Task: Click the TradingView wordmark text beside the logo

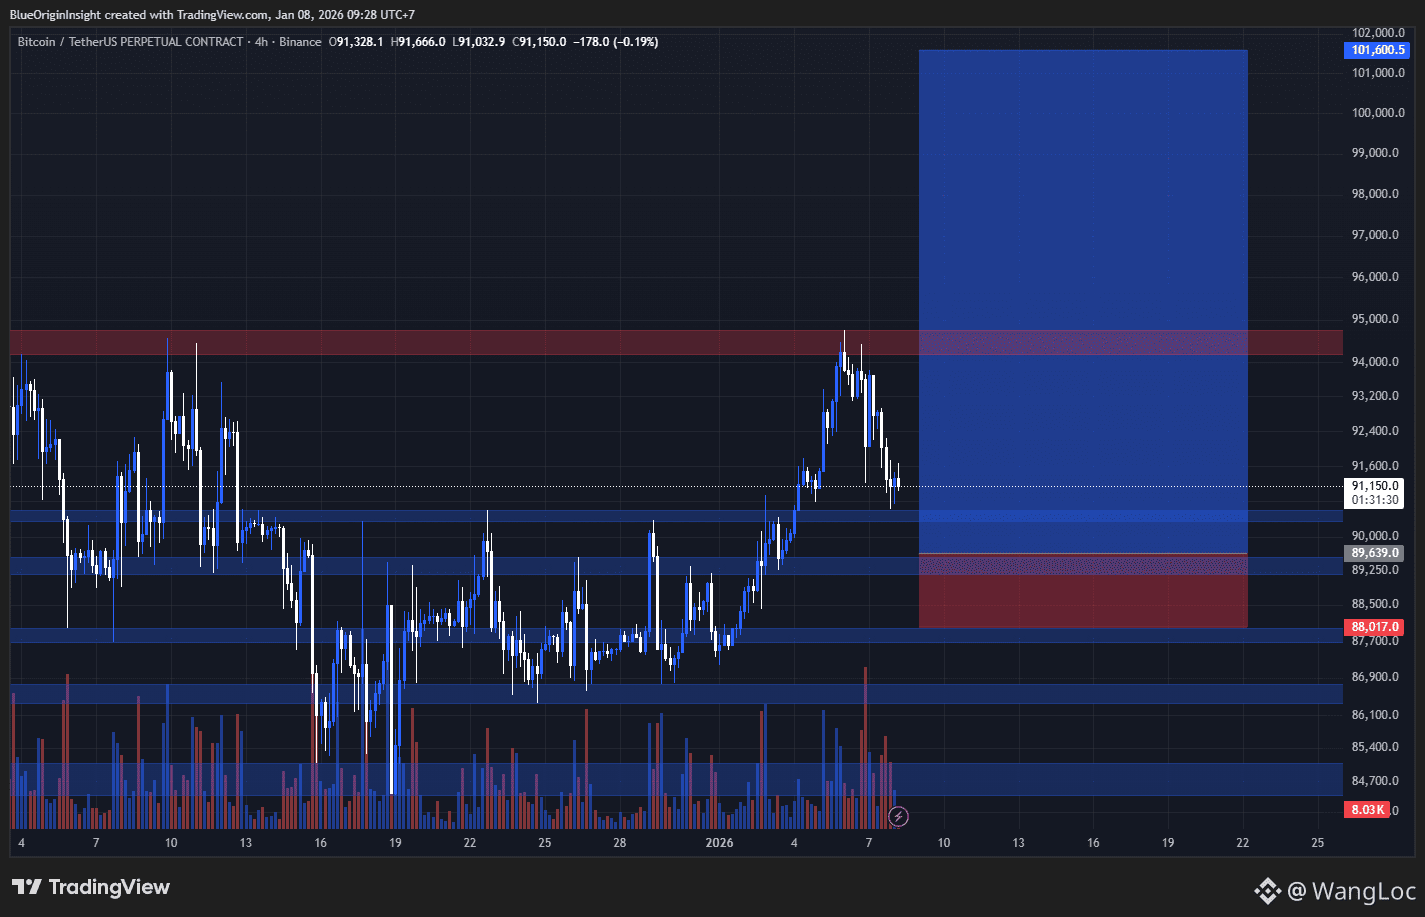Action: coord(110,887)
